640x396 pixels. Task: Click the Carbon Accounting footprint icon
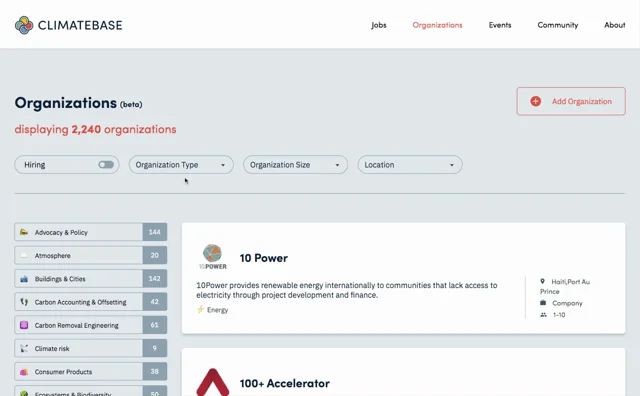(24, 302)
